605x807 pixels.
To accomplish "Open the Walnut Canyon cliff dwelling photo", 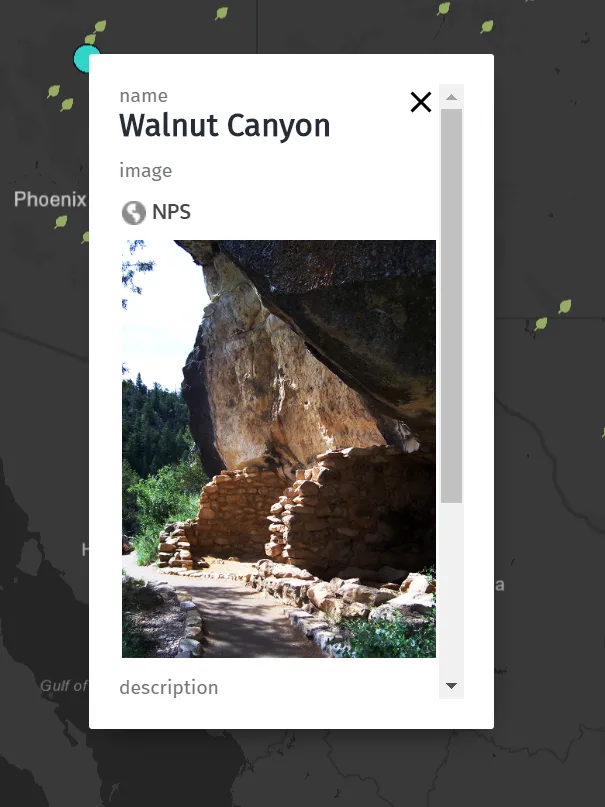I will coord(279,449).
